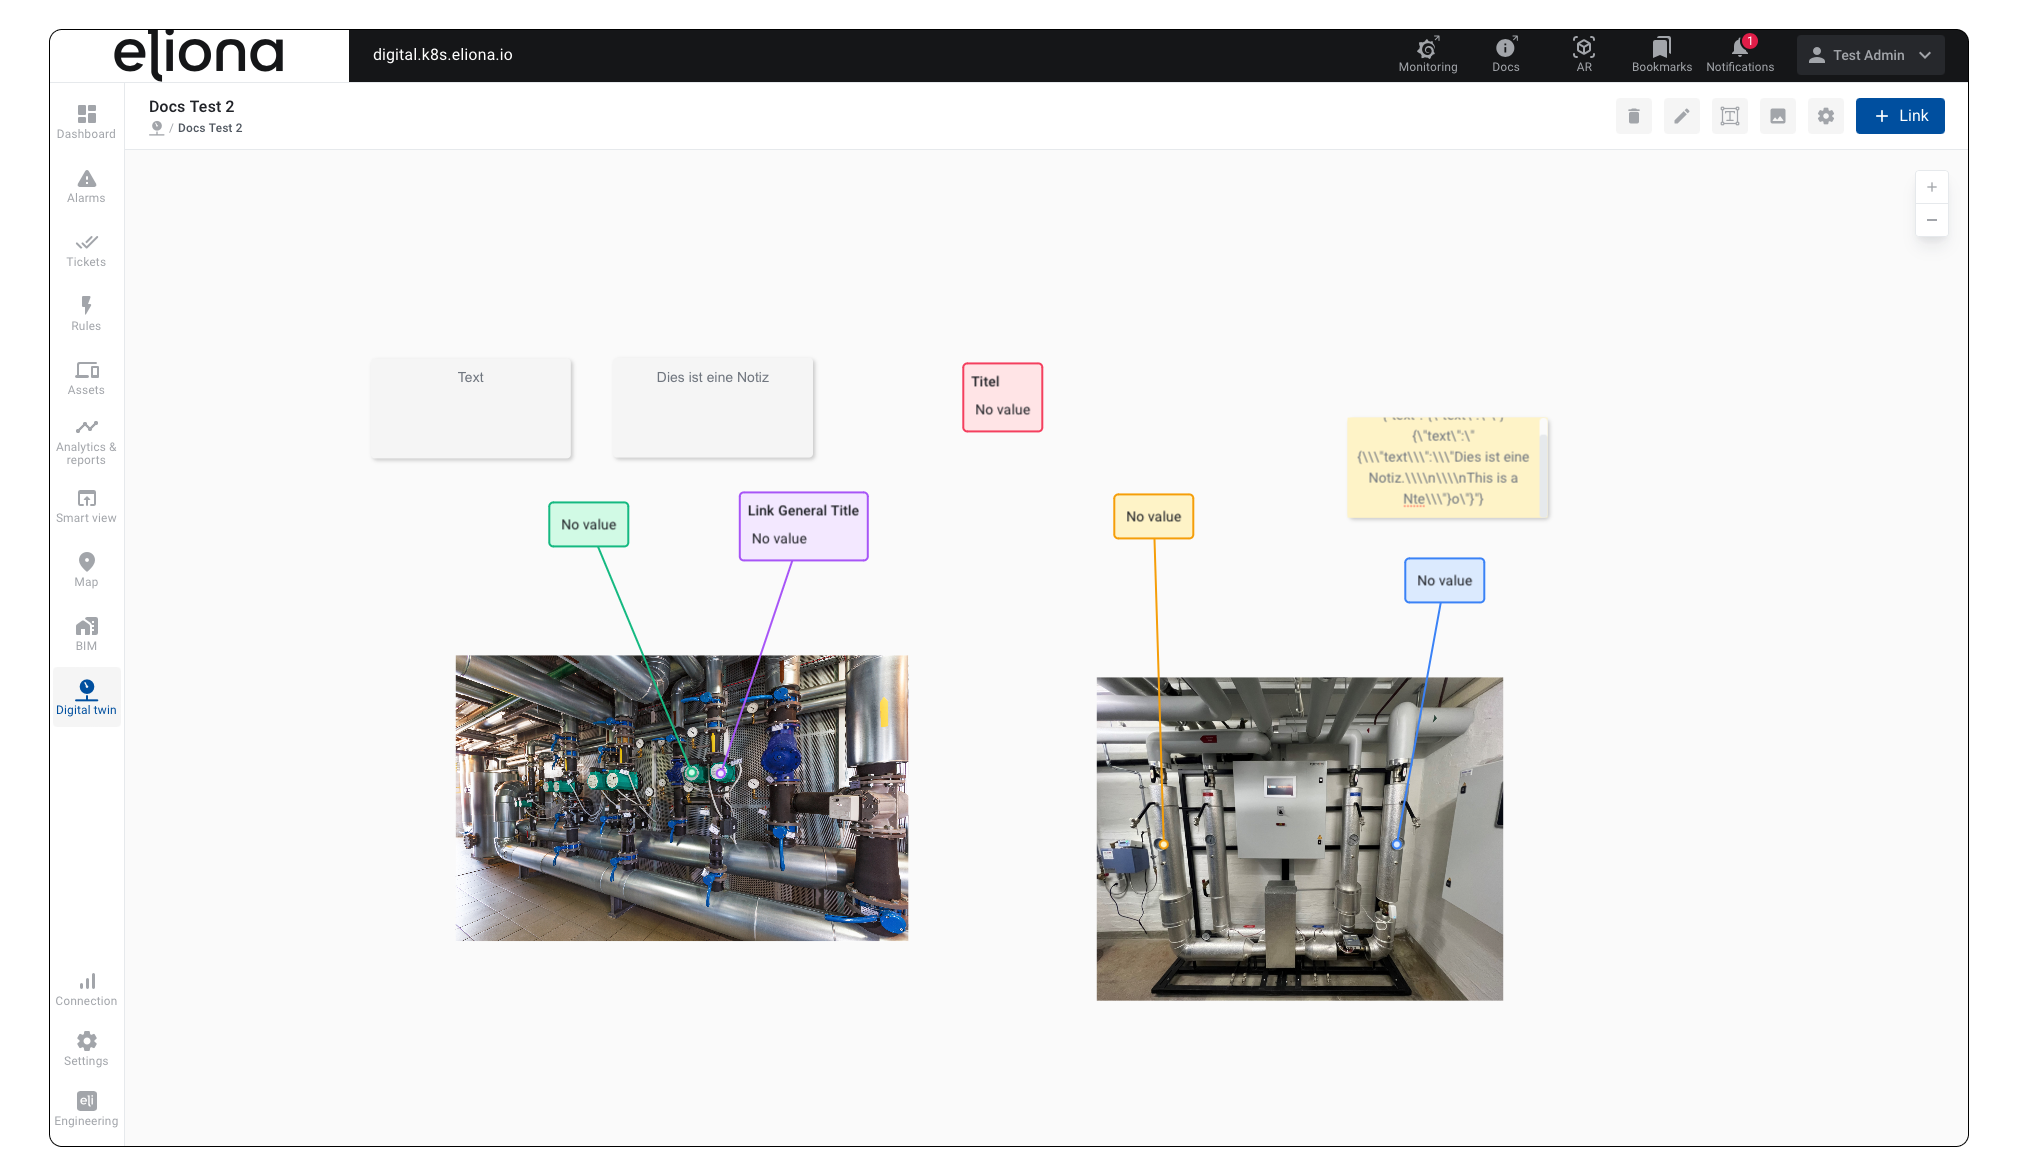
Task: Click the blue Link button
Action: [x=1899, y=116]
